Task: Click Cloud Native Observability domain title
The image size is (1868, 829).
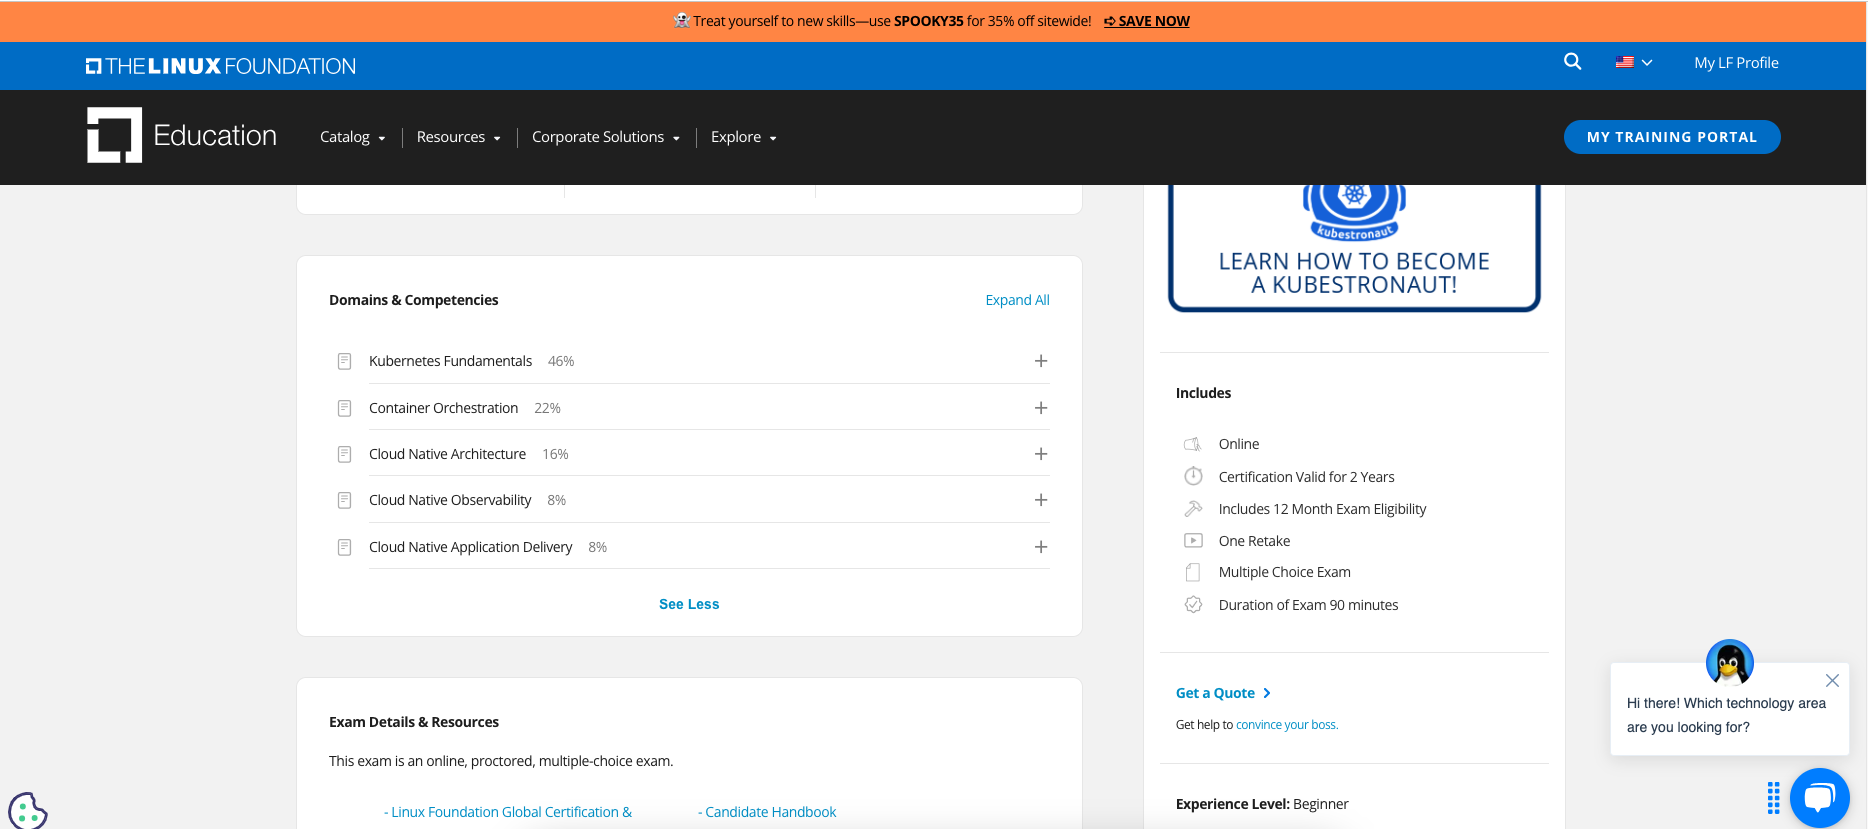Action: 450,500
